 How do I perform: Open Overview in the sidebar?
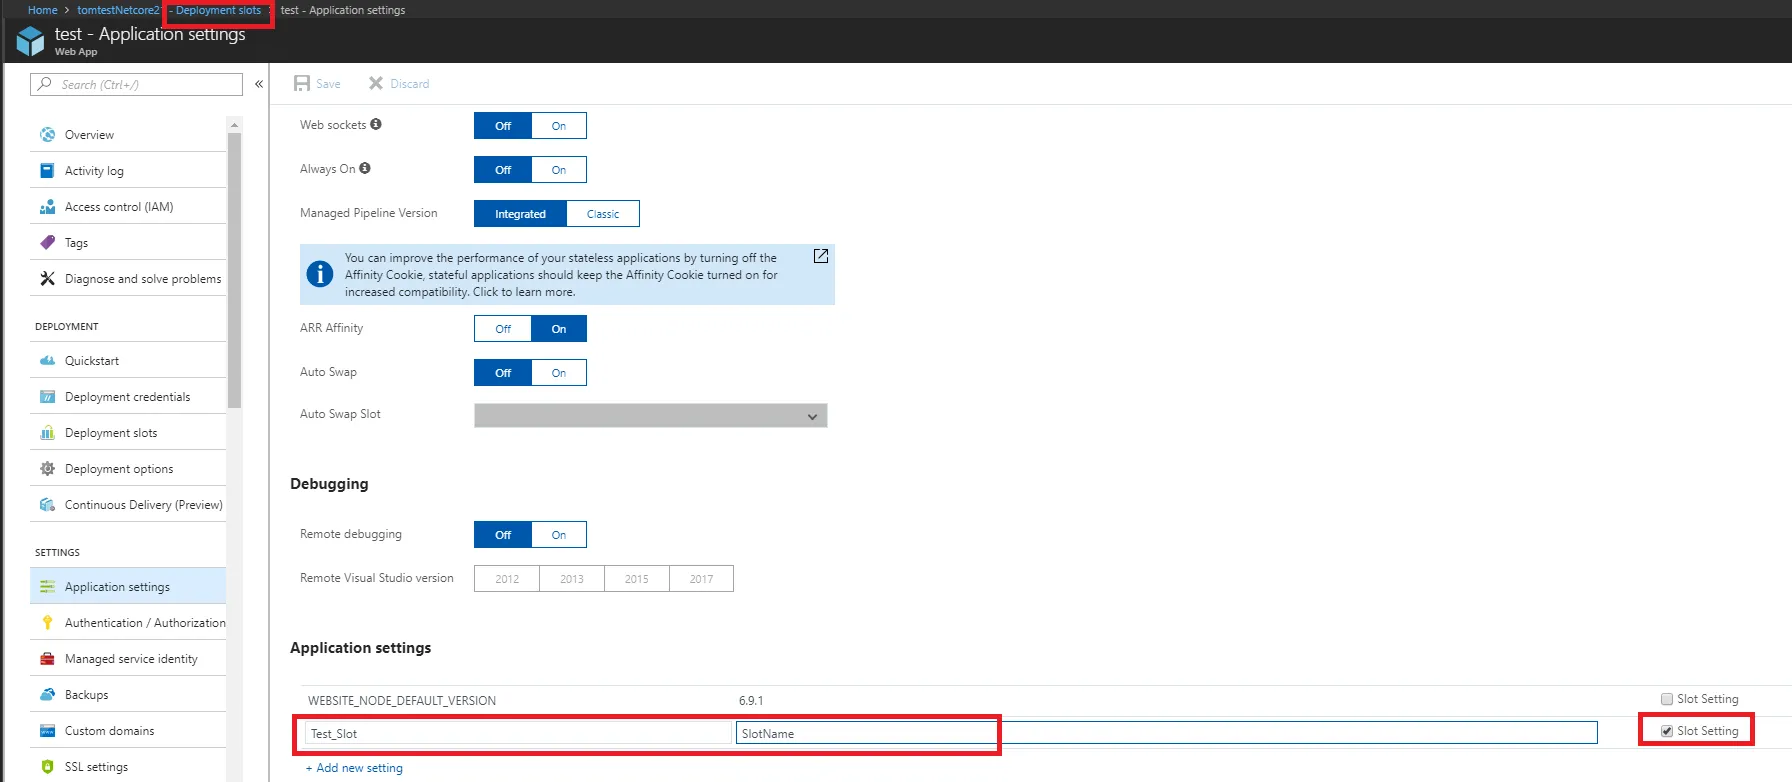point(128,135)
